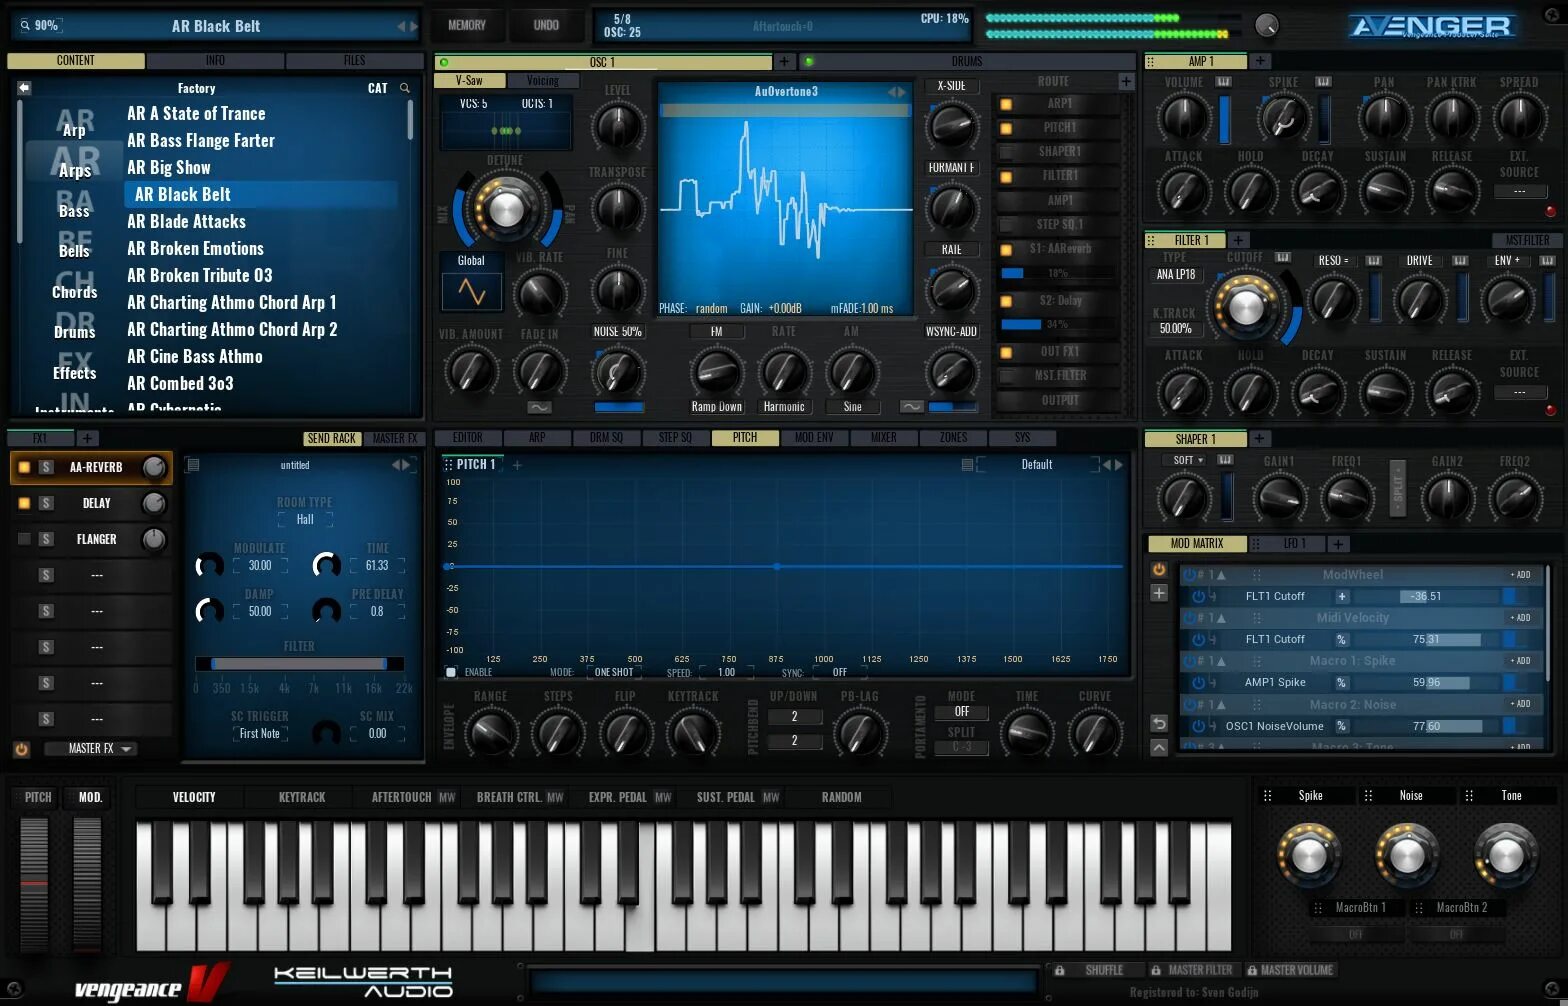Screen dimensions: 1568x1006
Task: Open the SC TRIGGER First Note selector
Action: tap(260, 734)
